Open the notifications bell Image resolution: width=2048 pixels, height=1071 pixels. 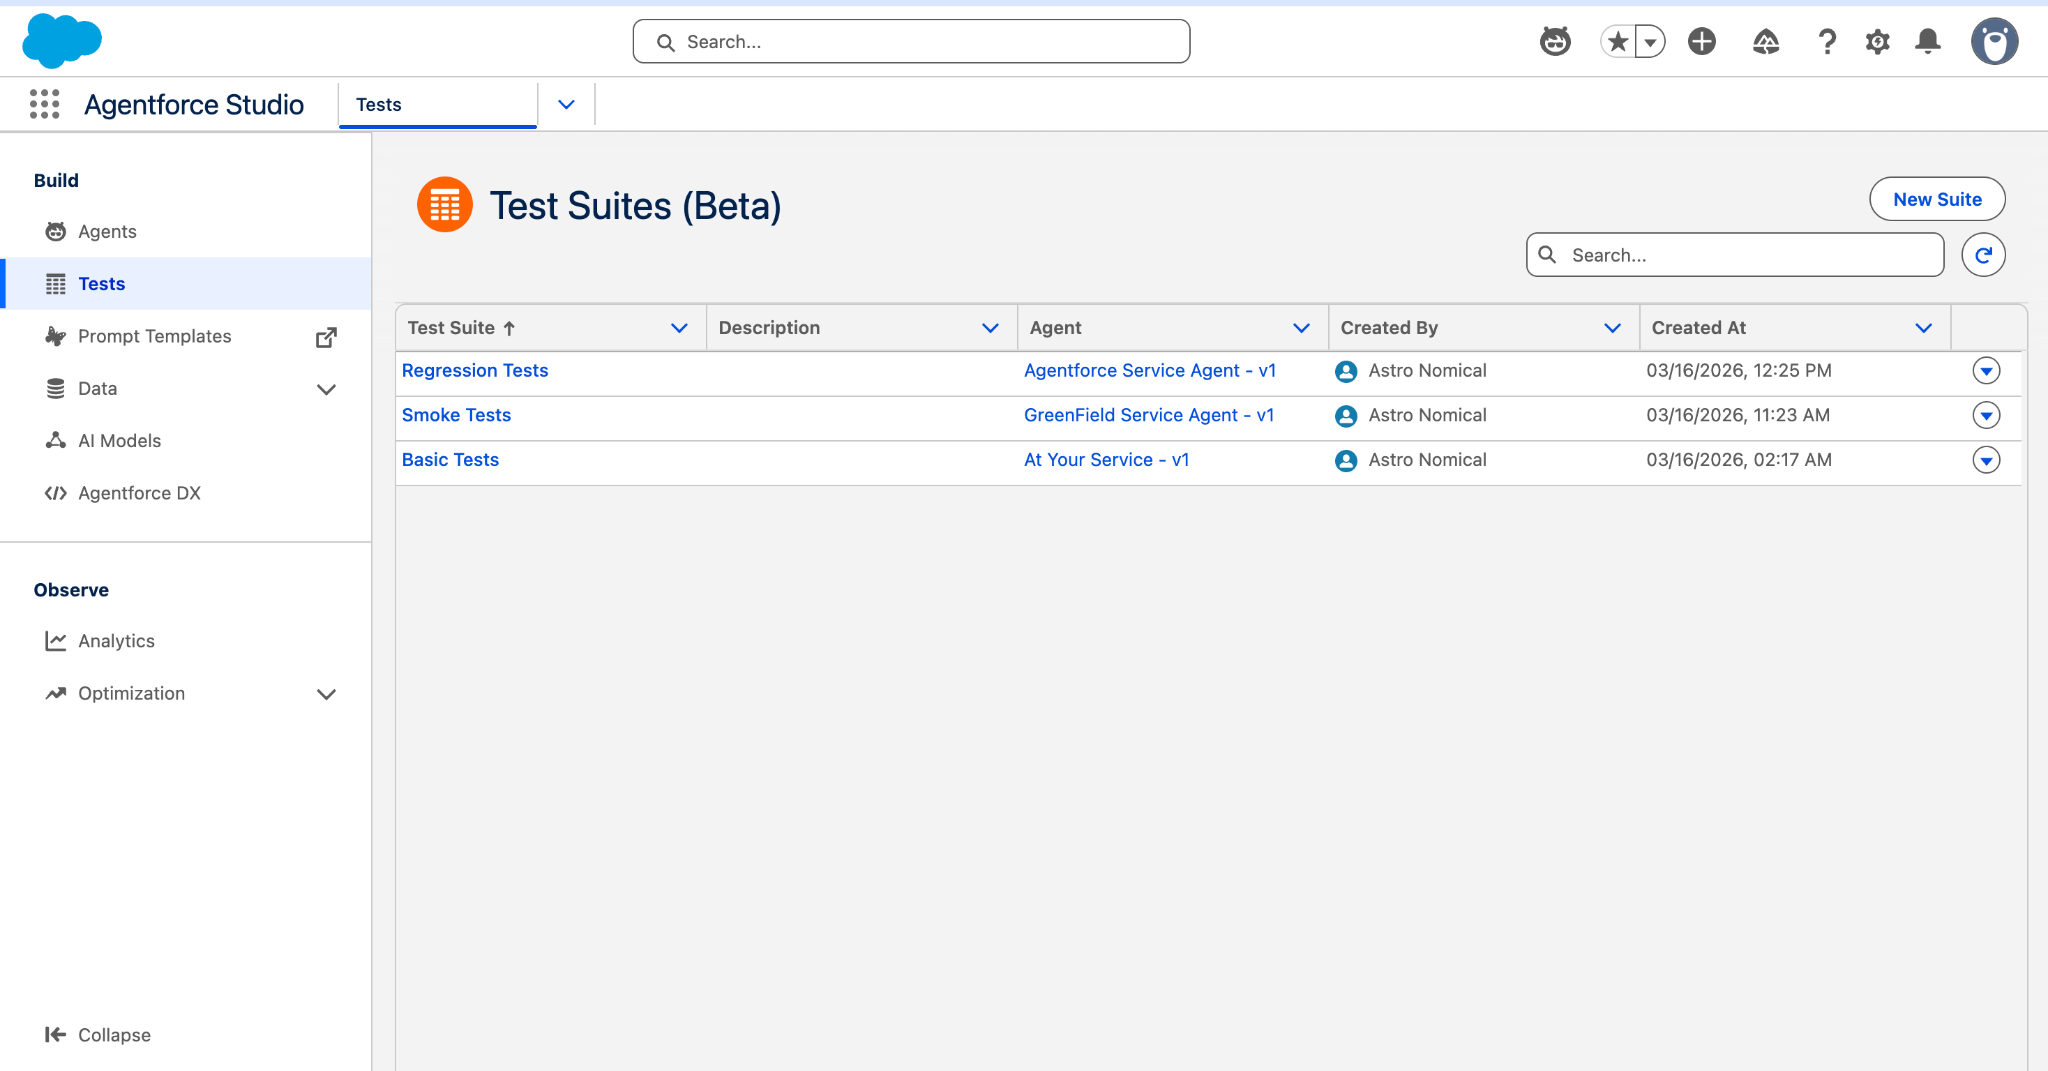[x=1928, y=42]
